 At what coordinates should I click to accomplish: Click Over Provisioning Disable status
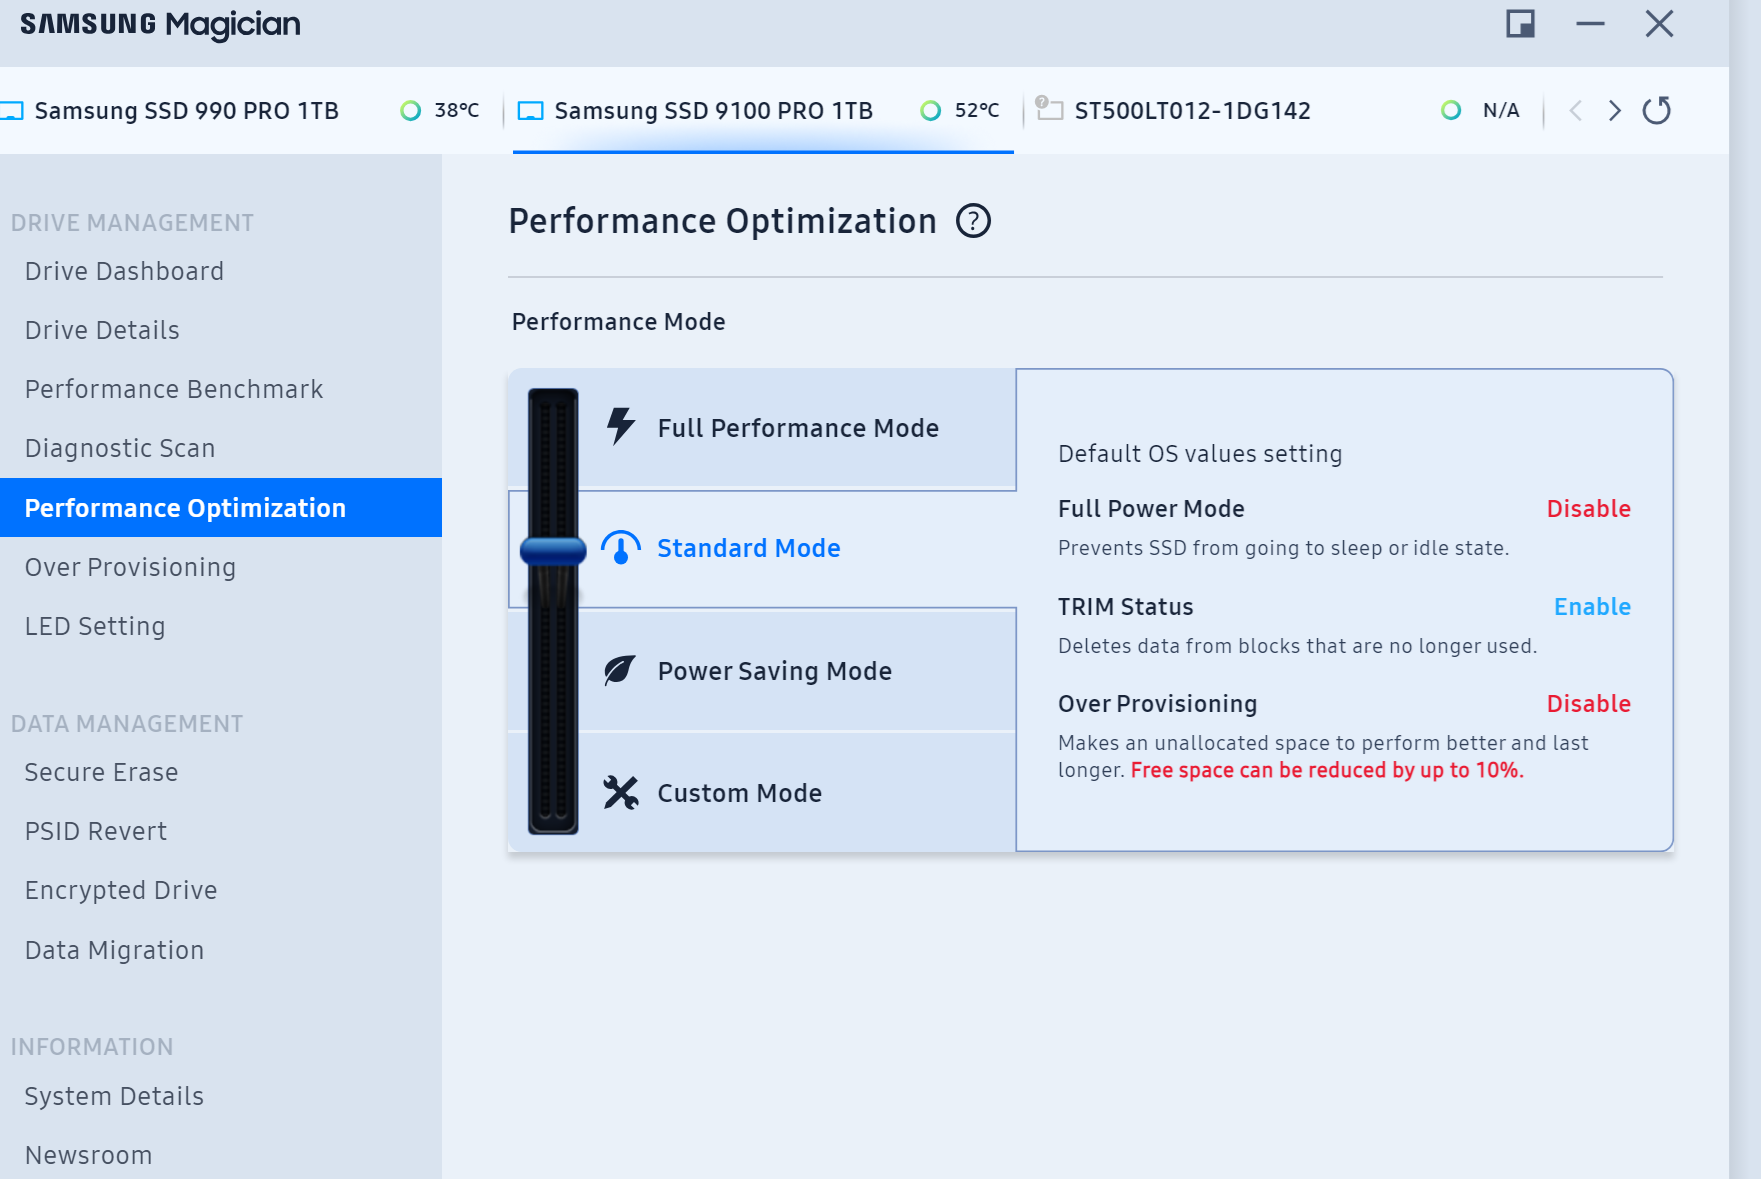click(1588, 704)
